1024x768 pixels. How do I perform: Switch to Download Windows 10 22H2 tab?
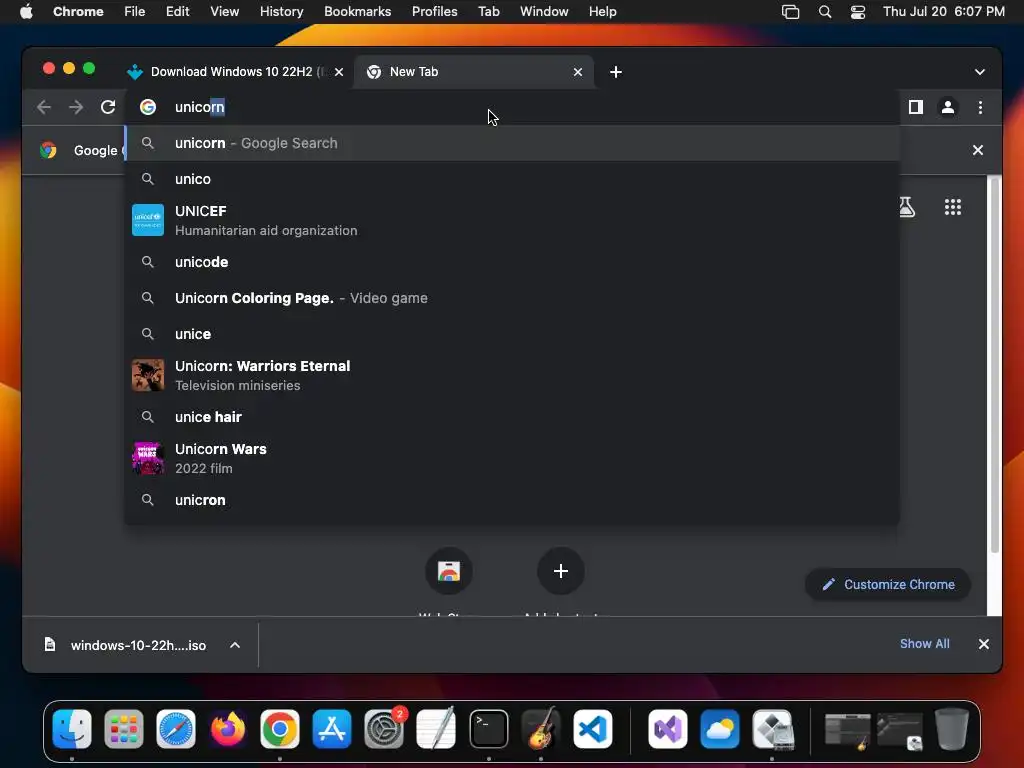tap(235, 72)
